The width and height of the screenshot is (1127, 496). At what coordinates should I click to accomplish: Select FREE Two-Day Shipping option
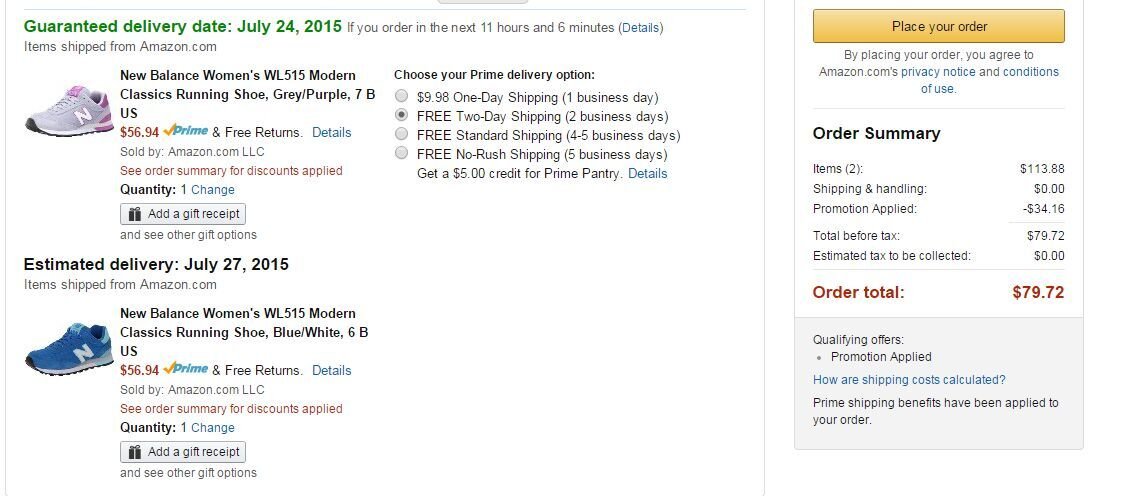[402, 115]
